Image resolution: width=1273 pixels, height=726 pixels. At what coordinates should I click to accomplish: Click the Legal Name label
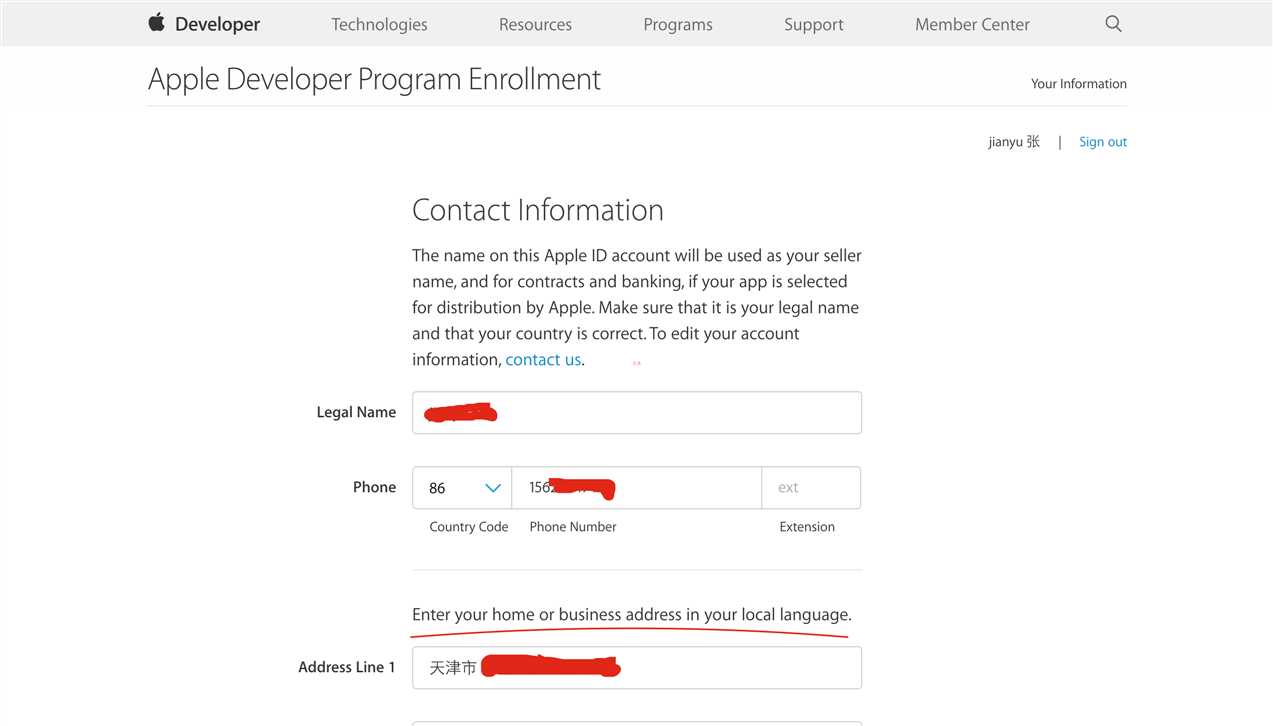pos(356,412)
